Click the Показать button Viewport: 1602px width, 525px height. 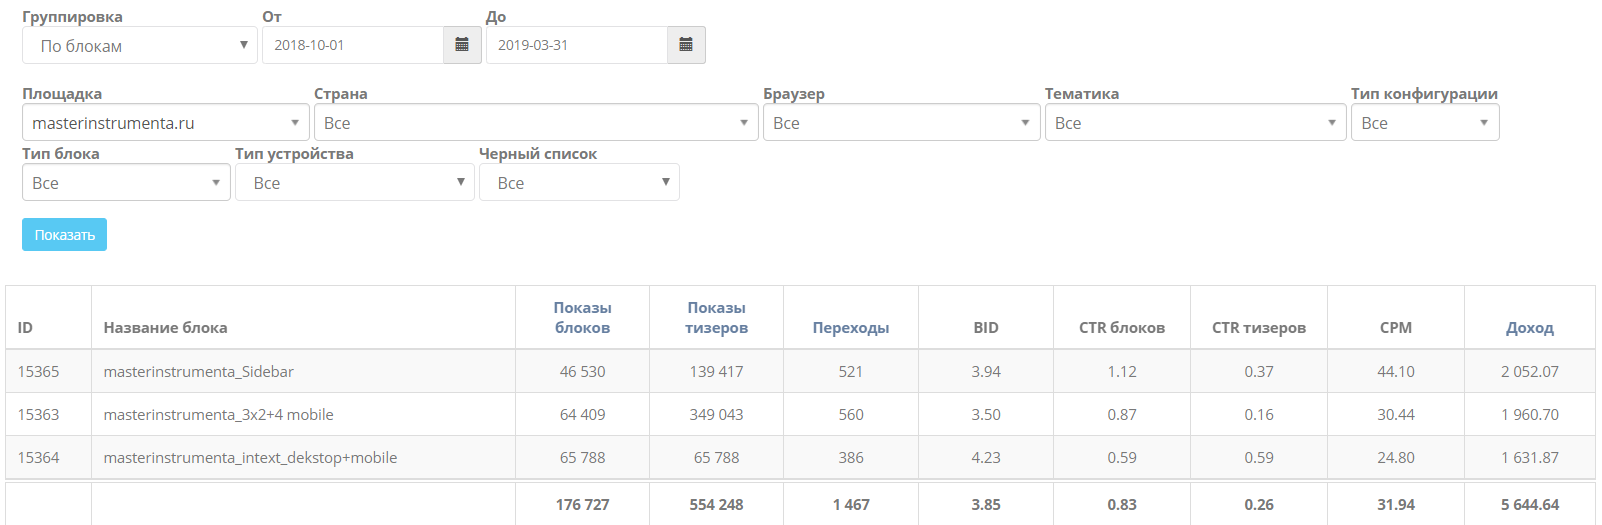coord(64,235)
